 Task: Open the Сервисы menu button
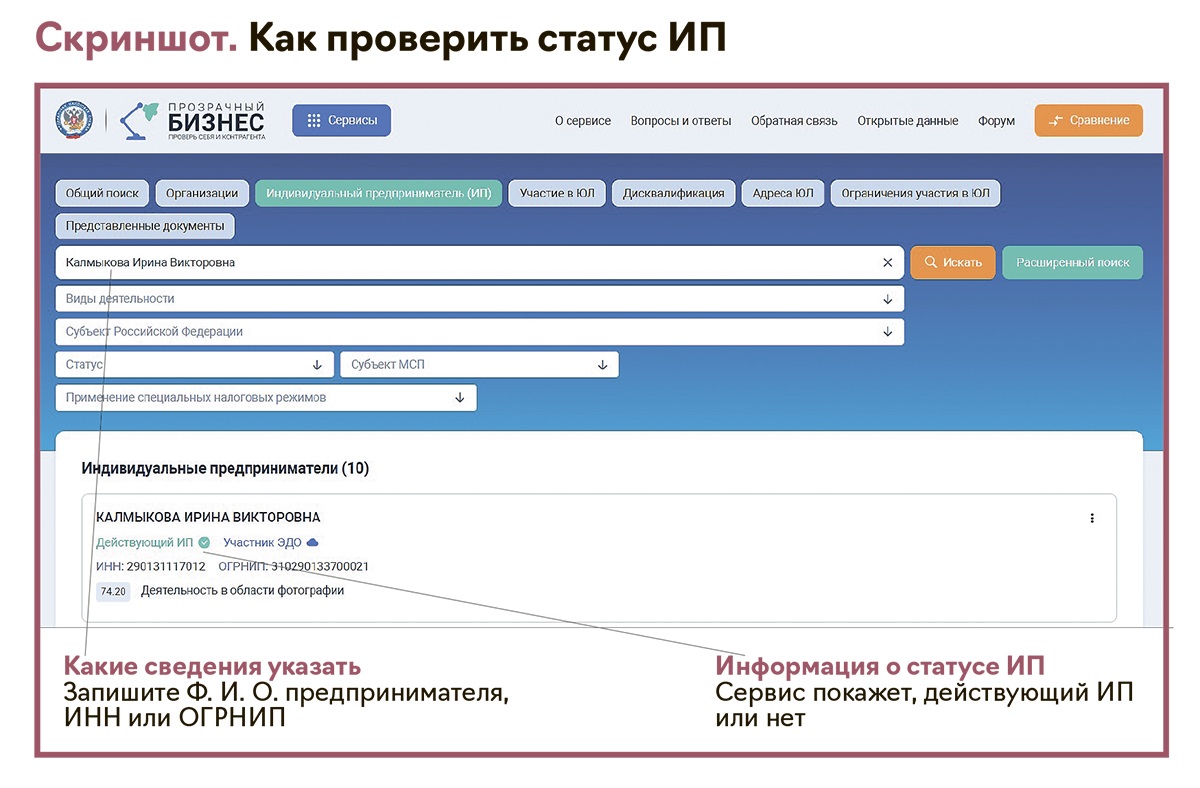[342, 120]
